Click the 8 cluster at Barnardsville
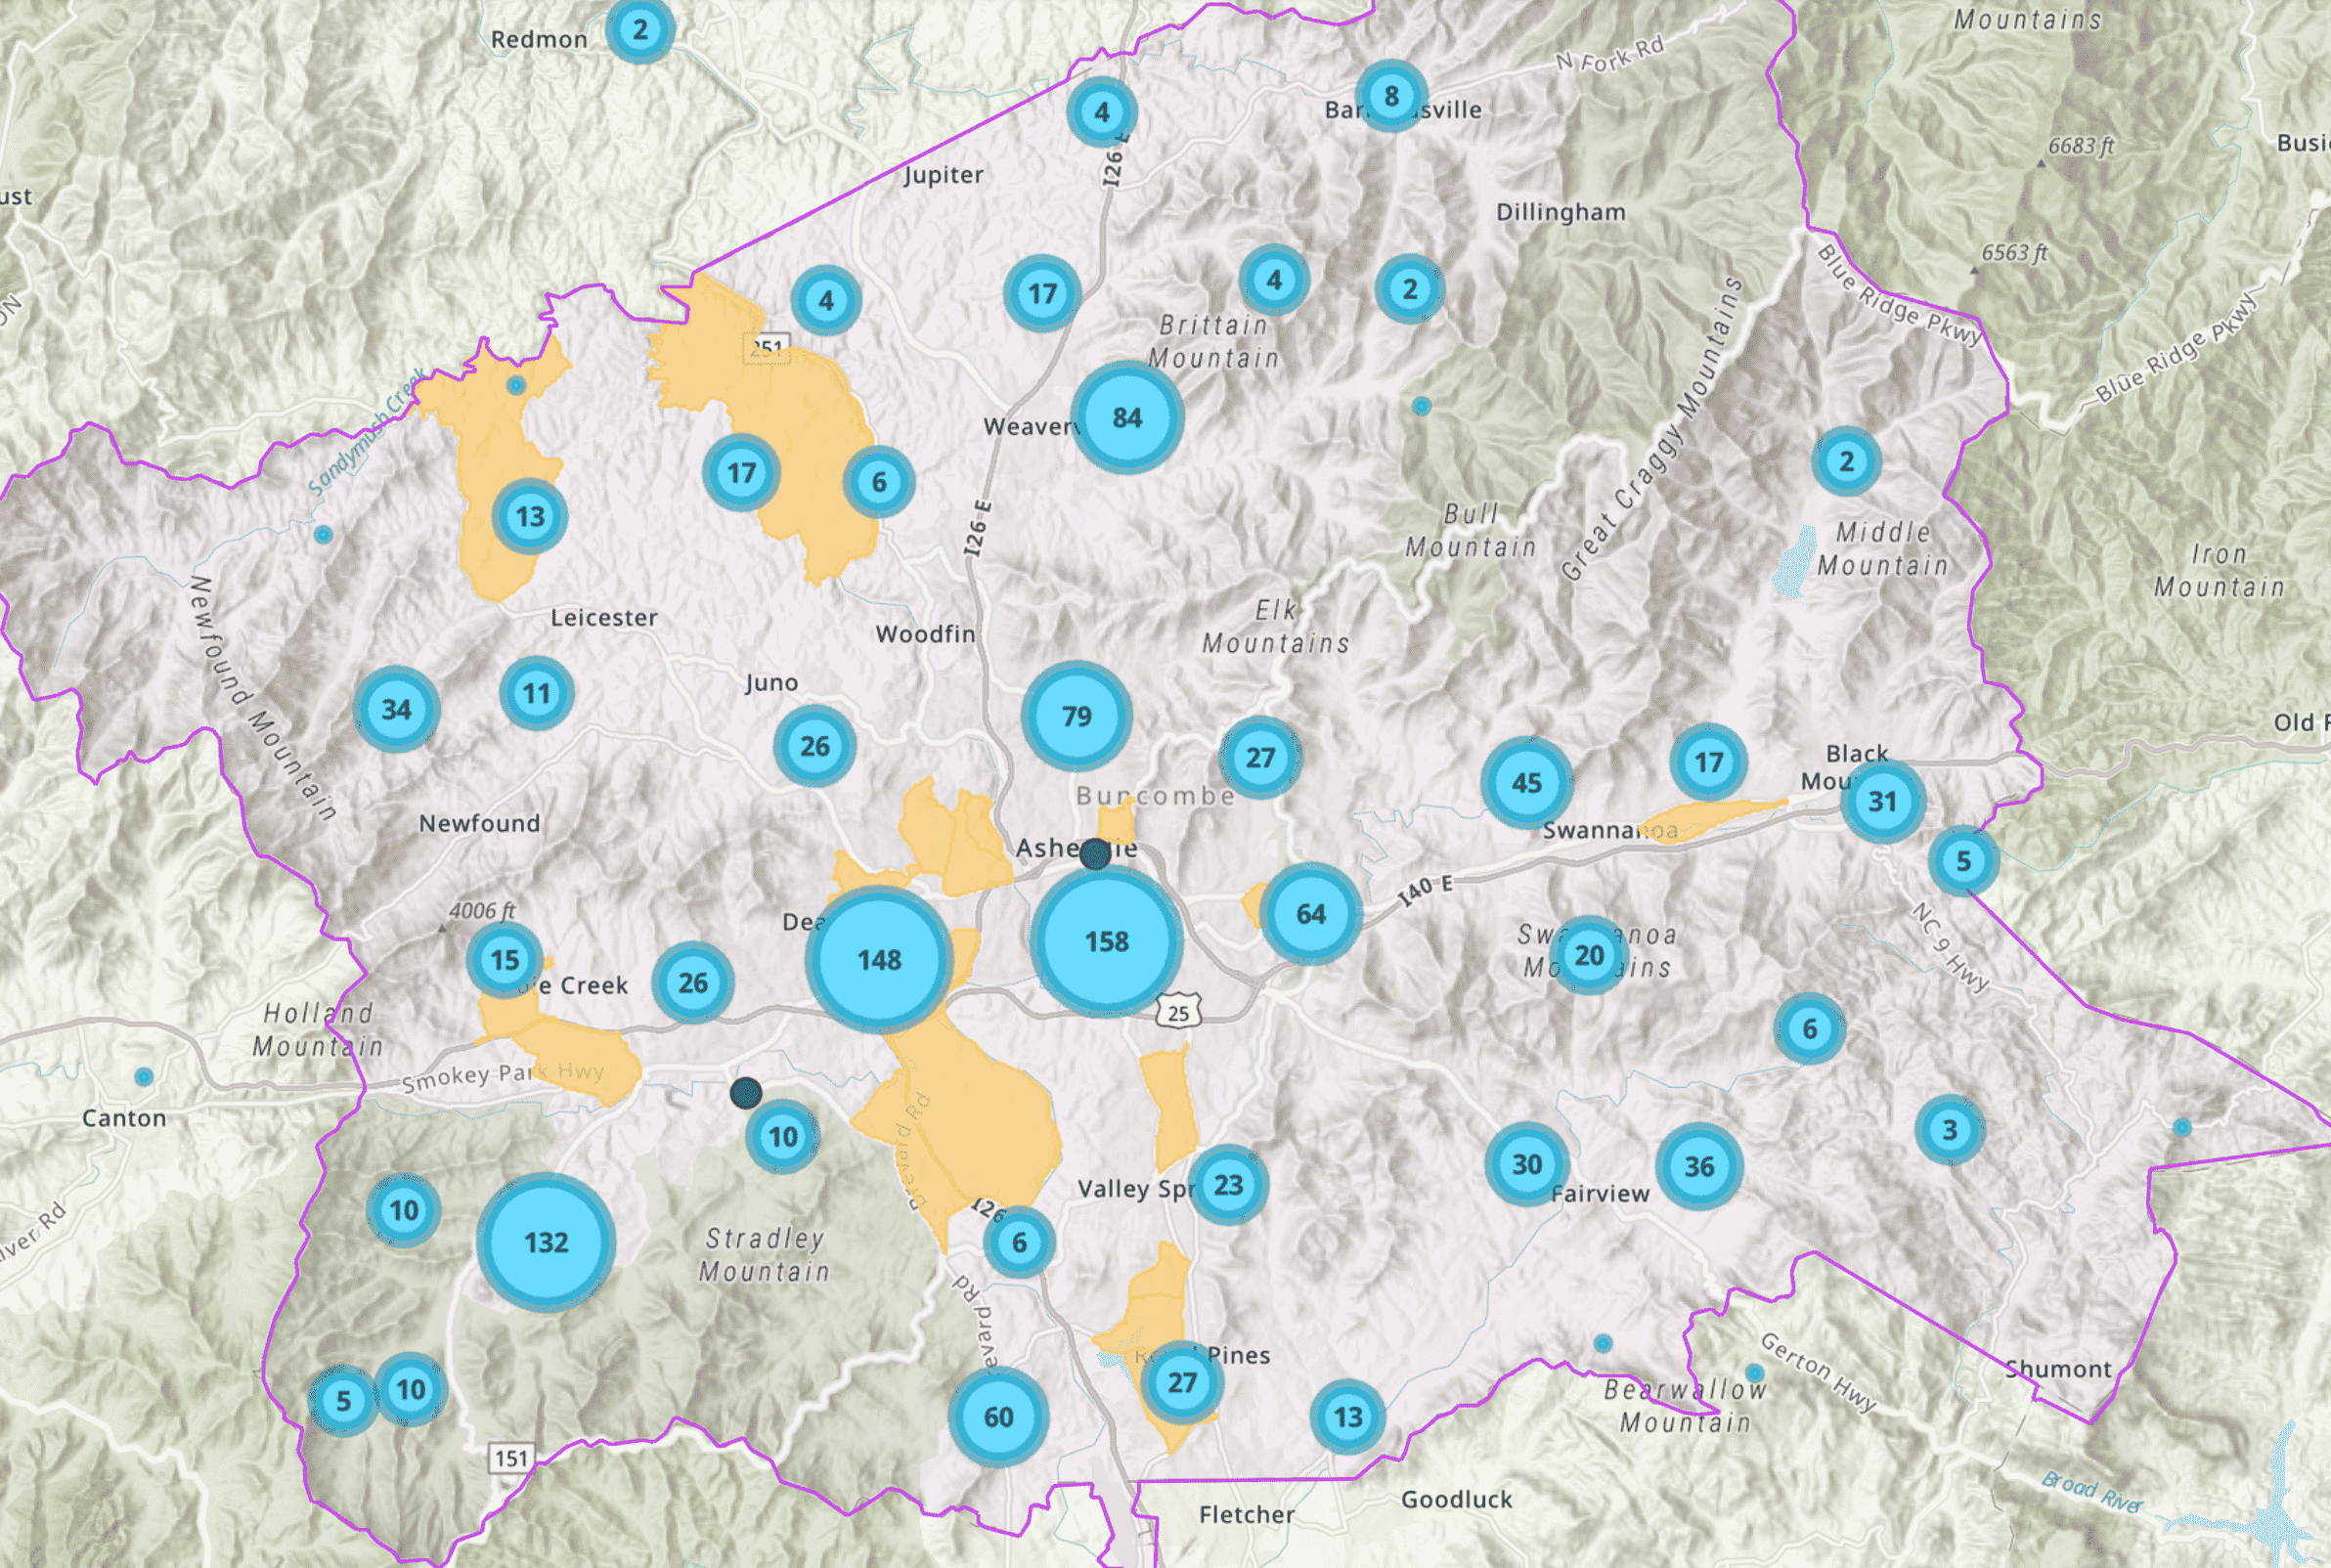This screenshot has height=1568, width=2331. [1391, 96]
